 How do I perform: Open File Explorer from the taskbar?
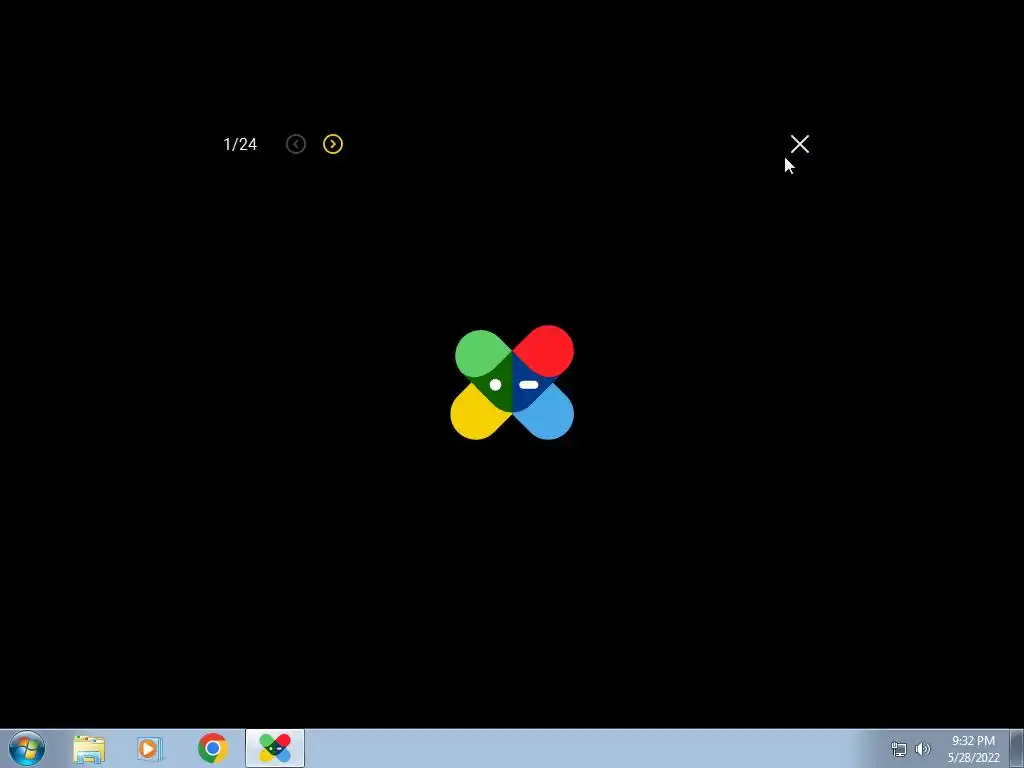point(89,749)
